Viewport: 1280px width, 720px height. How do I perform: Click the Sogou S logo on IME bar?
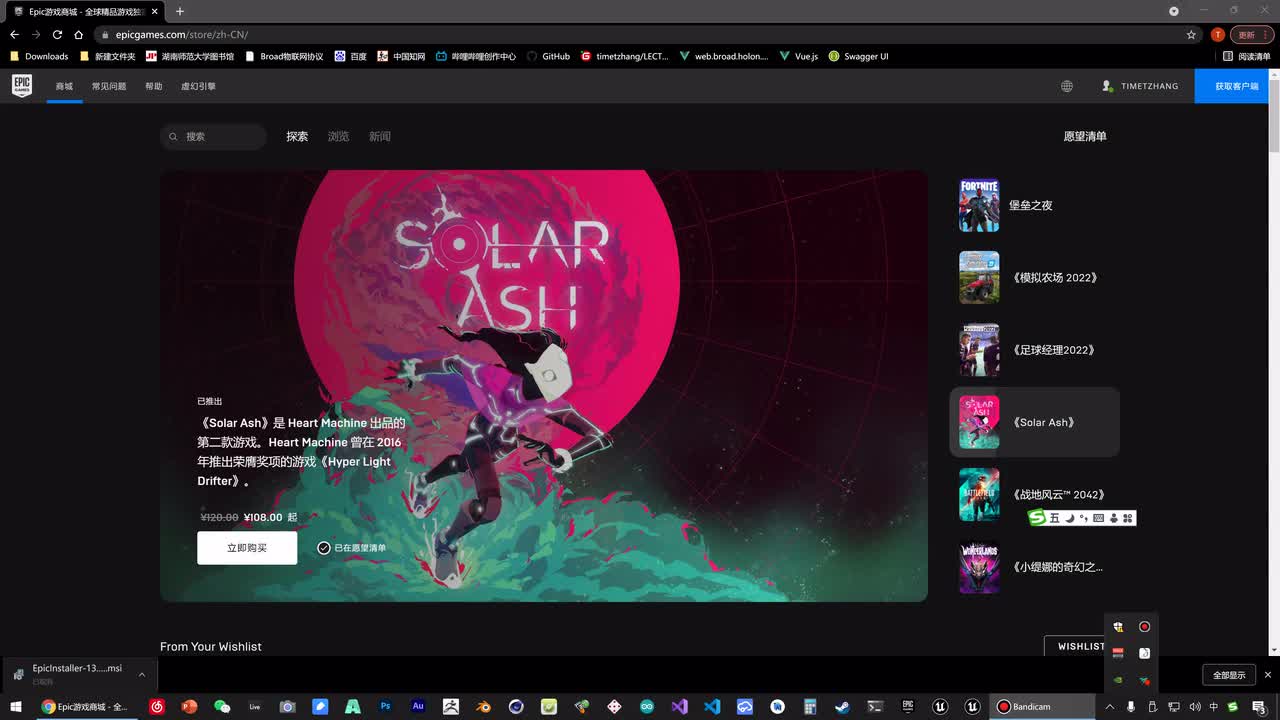click(x=1037, y=518)
